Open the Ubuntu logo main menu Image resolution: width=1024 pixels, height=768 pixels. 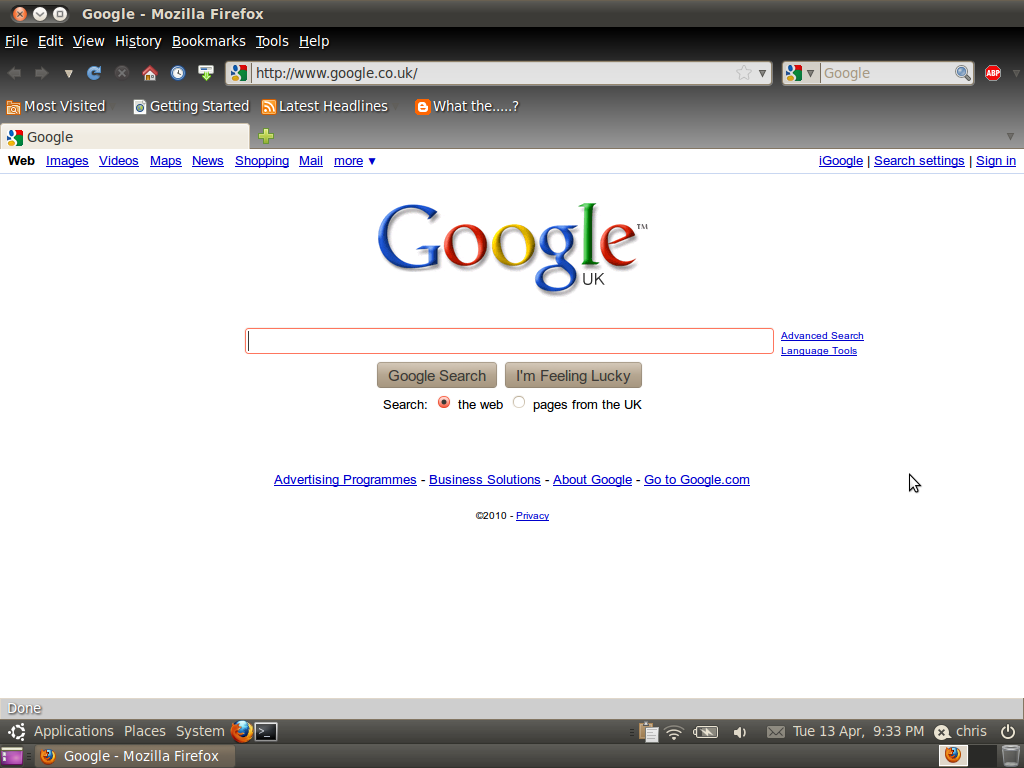(17, 731)
